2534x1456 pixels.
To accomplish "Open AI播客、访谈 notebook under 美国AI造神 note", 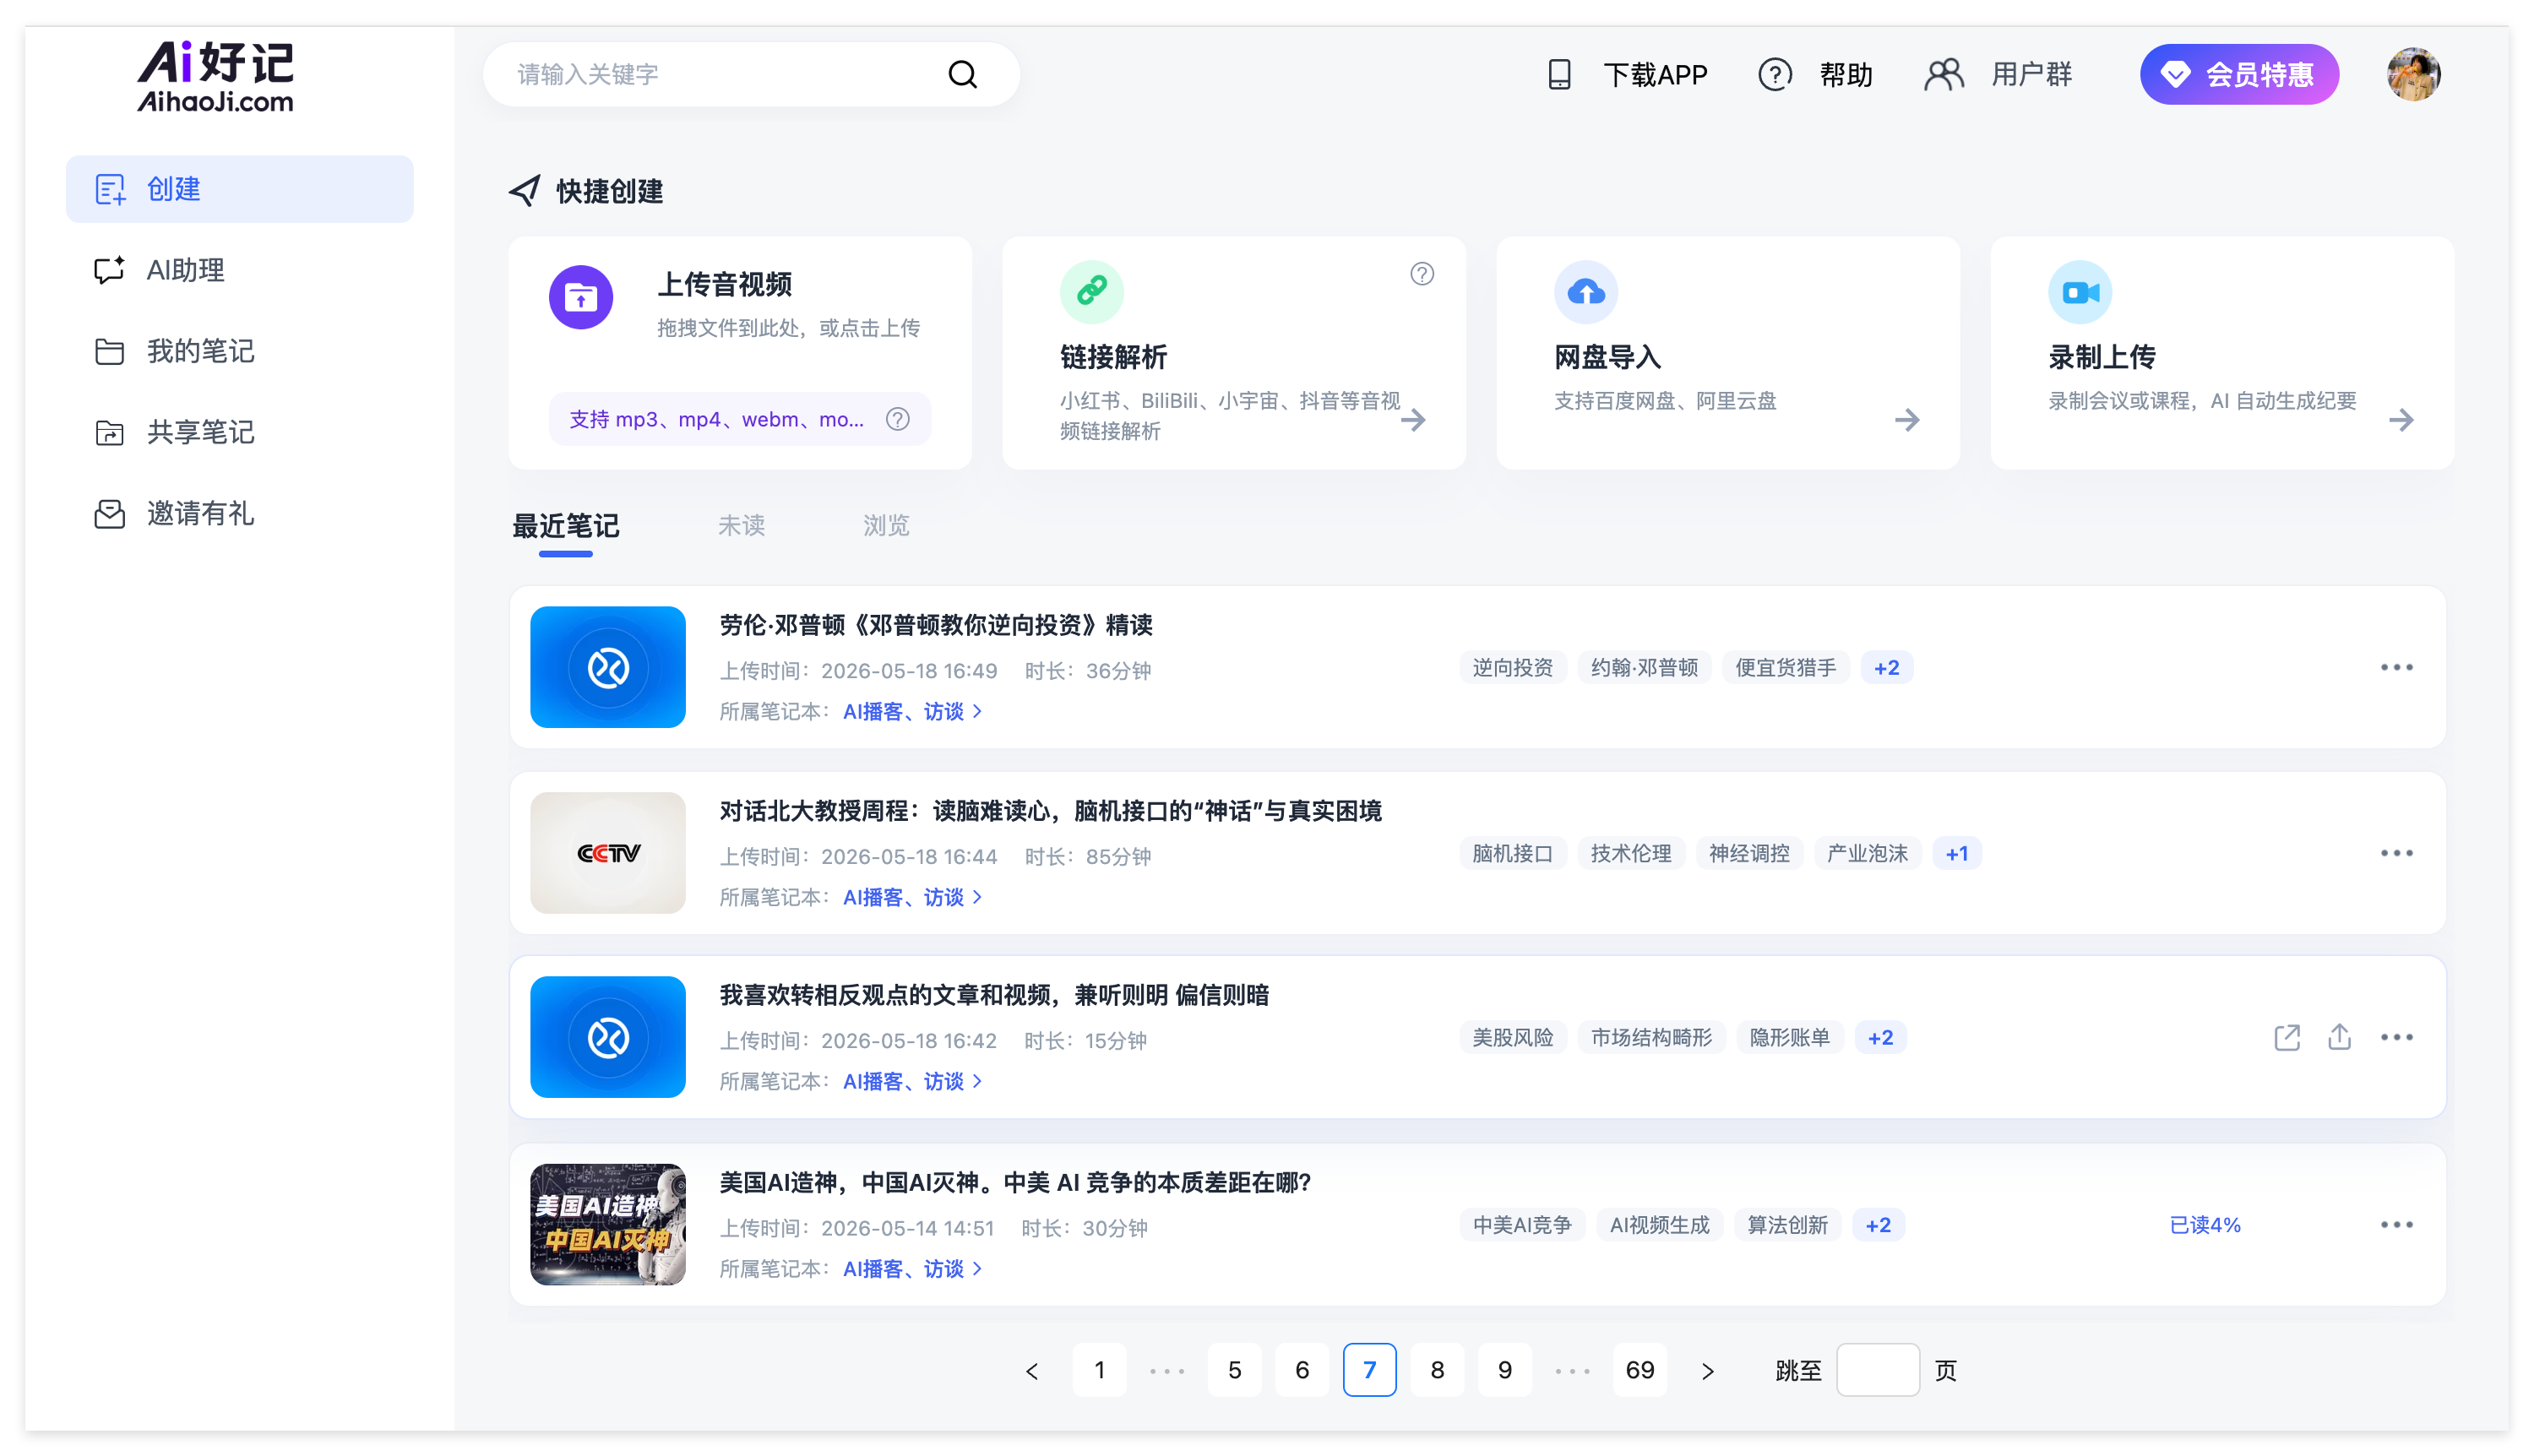I will pos(911,1269).
